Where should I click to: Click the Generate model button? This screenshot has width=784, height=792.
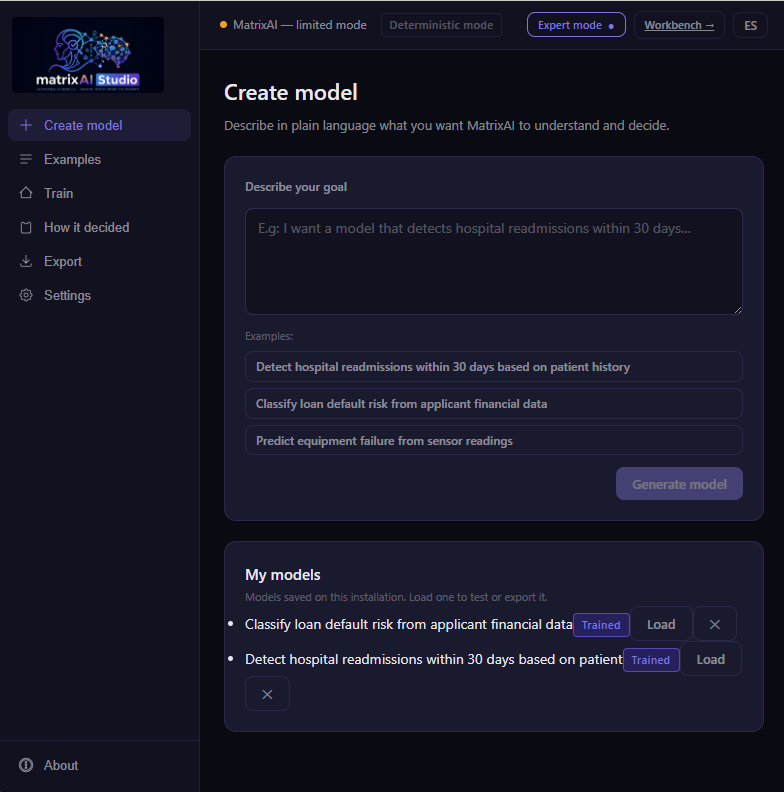click(x=679, y=484)
